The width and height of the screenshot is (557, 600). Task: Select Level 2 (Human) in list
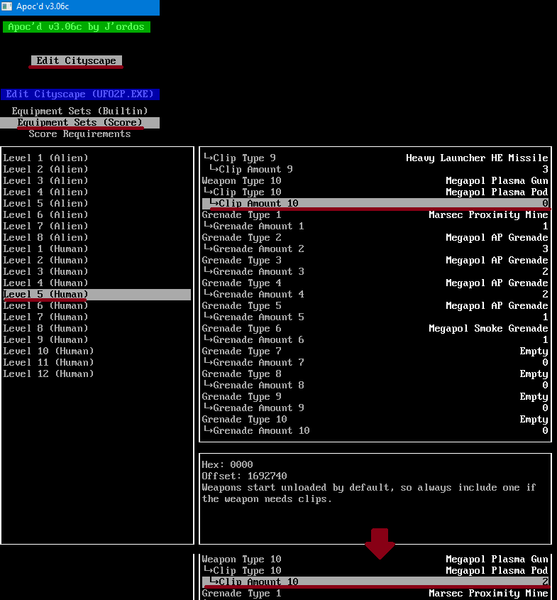coord(46,260)
